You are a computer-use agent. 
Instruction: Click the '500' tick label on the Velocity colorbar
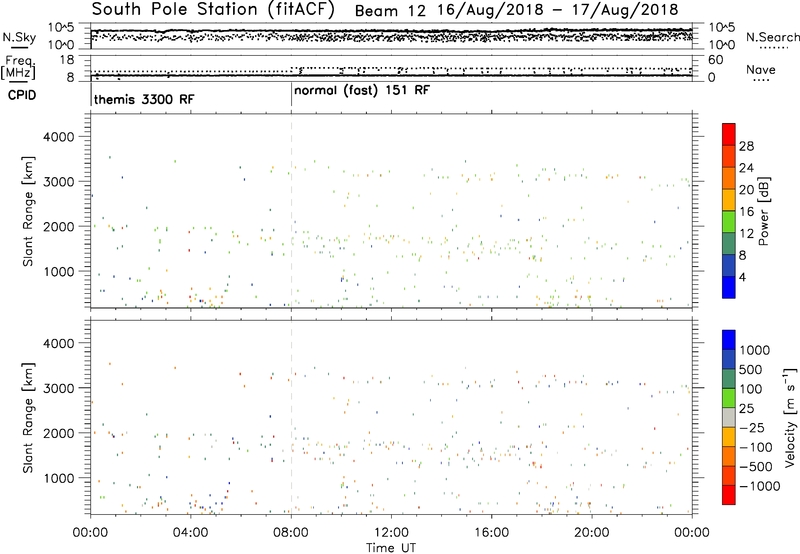point(751,369)
